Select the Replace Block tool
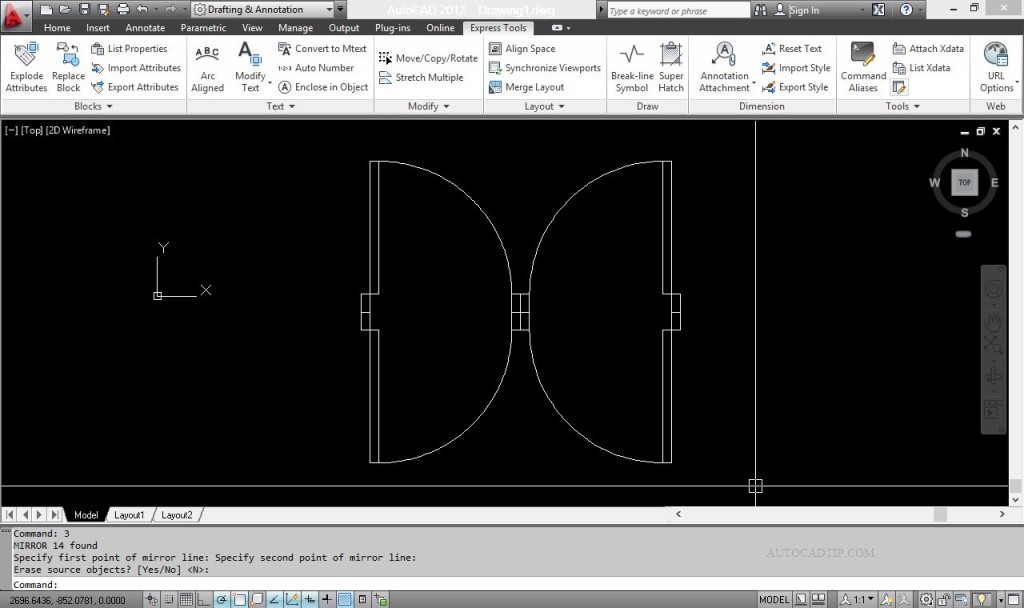This screenshot has width=1024, height=608. pos(68,67)
